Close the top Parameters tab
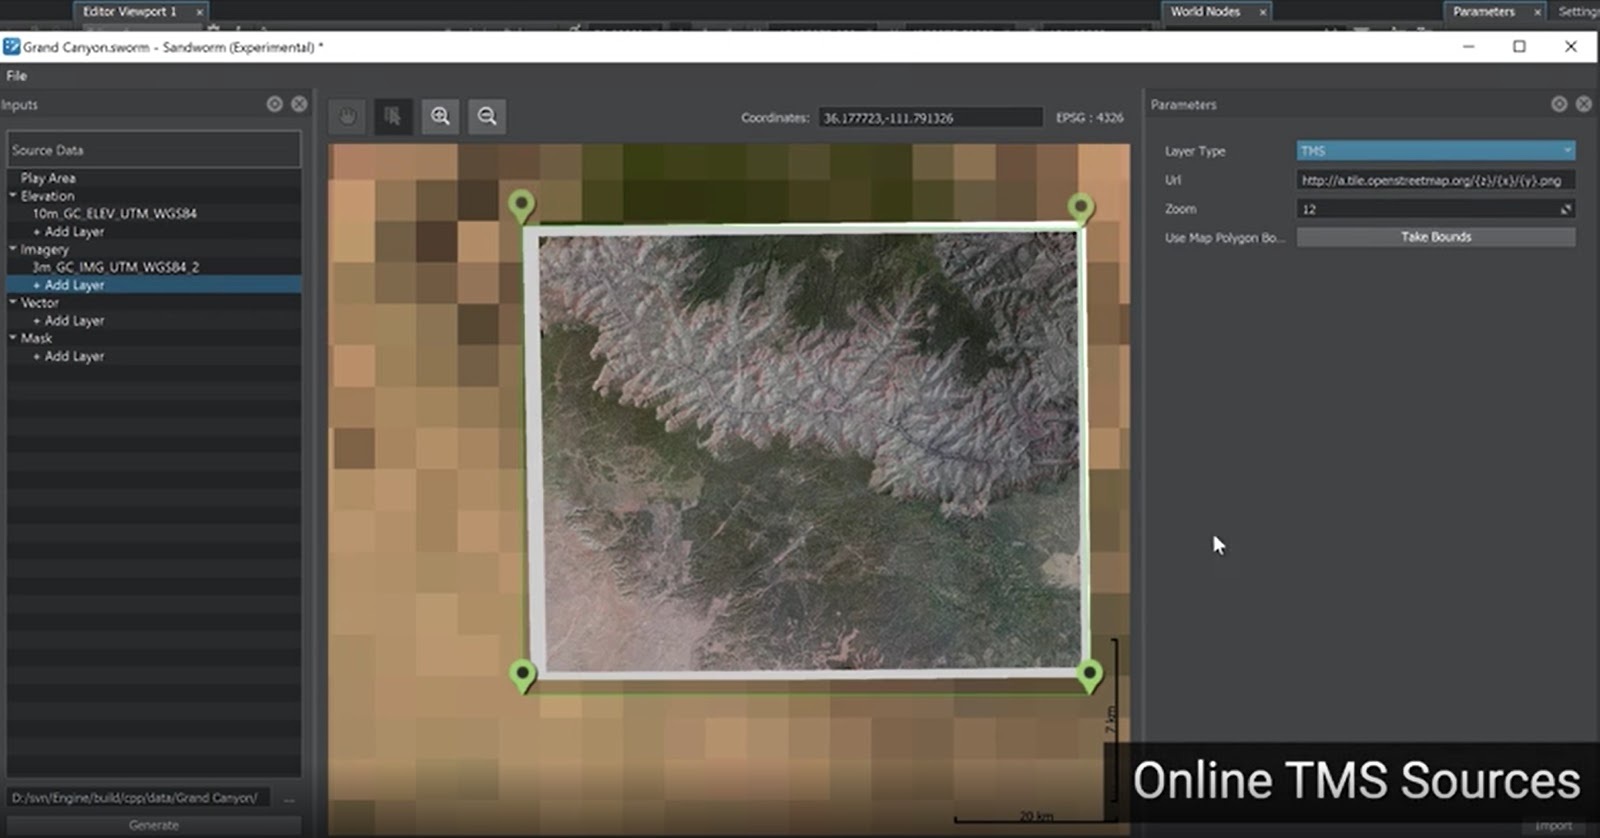The width and height of the screenshot is (1600, 838). 1537,12
